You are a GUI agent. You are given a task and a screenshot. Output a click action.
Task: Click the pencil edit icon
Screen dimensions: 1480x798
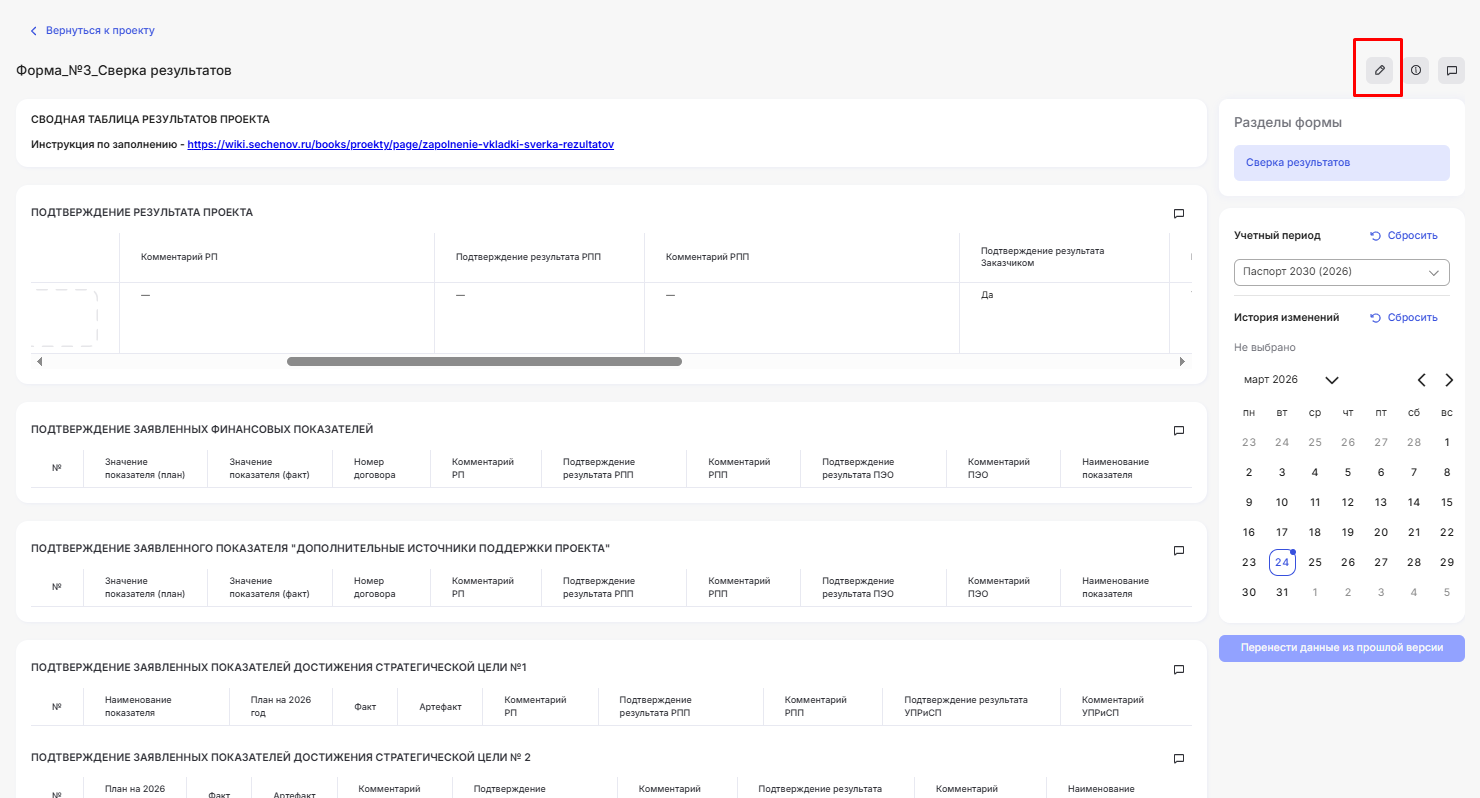1379,70
